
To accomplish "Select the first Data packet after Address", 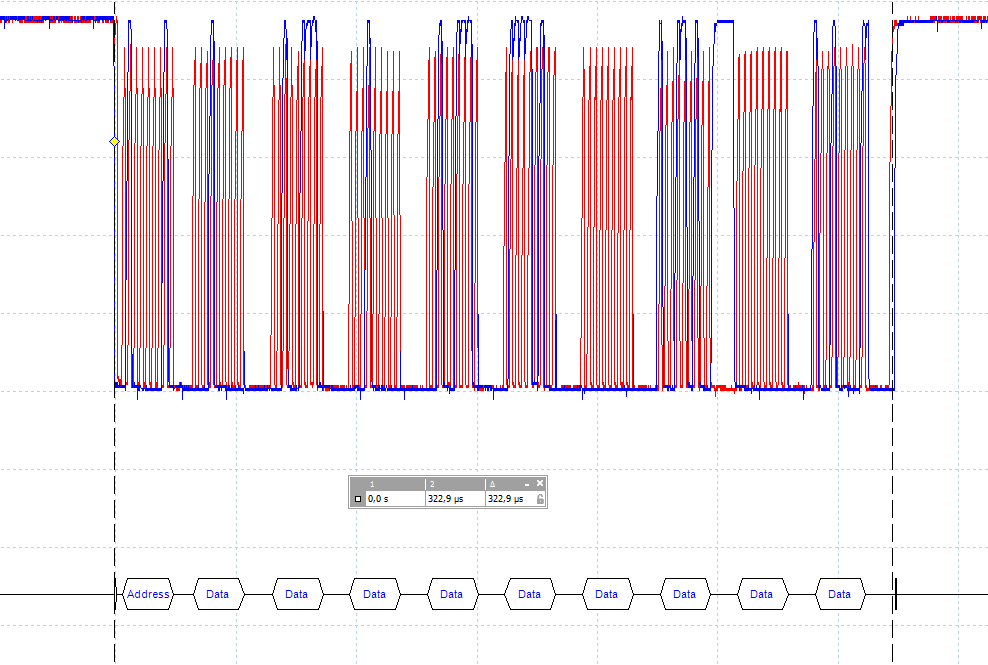I will 217,594.
